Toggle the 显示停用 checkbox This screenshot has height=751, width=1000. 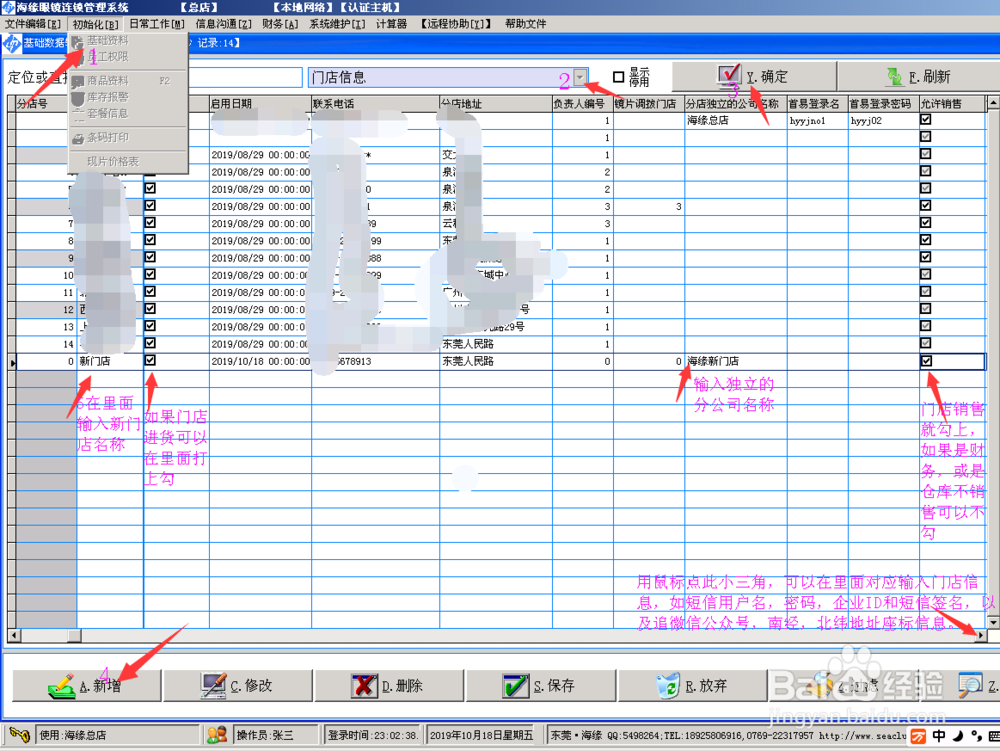point(618,77)
